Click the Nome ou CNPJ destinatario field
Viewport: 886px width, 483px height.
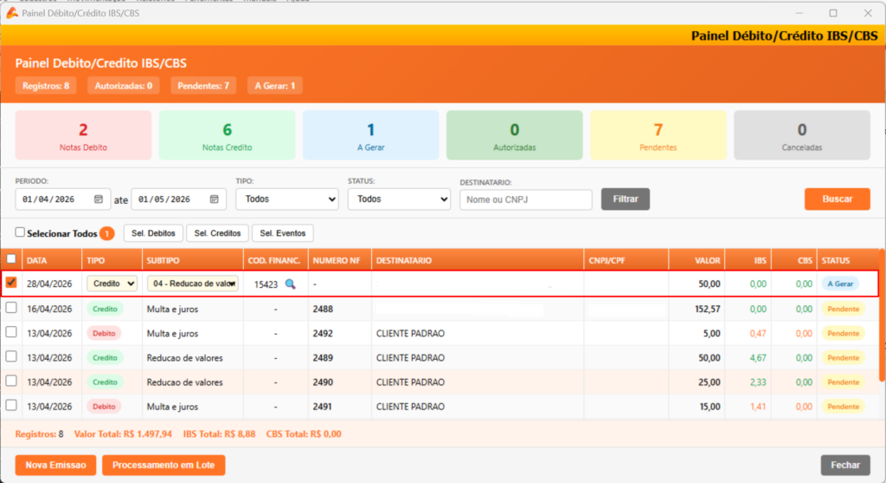[525, 199]
